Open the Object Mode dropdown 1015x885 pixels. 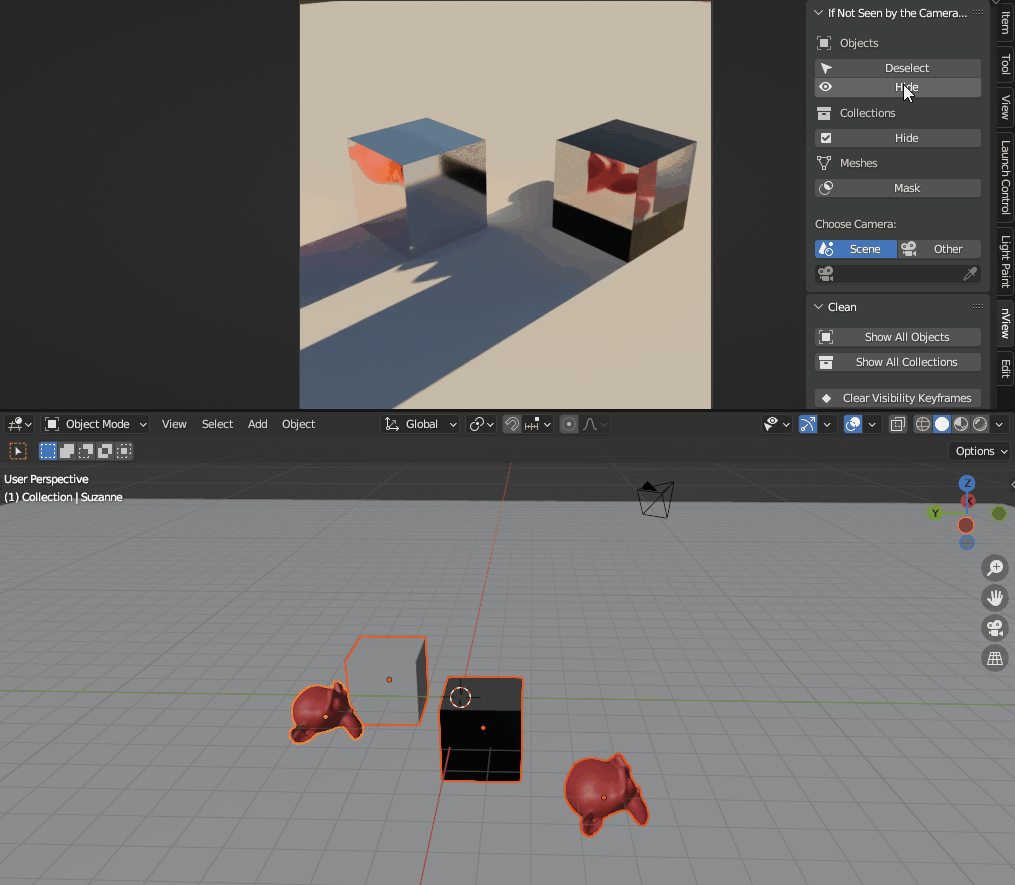point(96,424)
